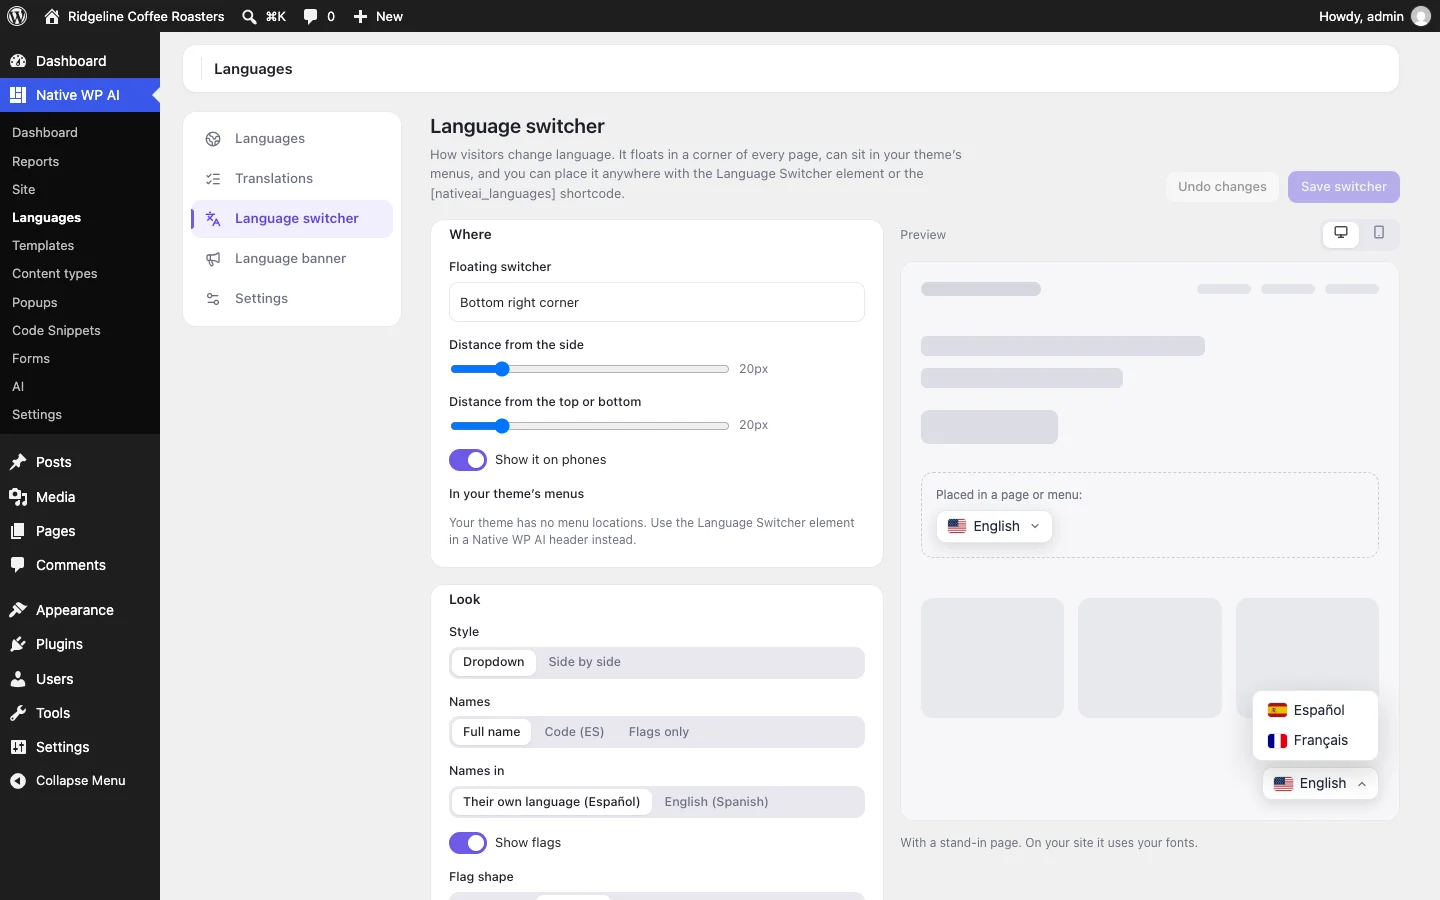This screenshot has height=900, width=1440.
Task: Click the WordPress logo icon
Action: tap(17, 16)
